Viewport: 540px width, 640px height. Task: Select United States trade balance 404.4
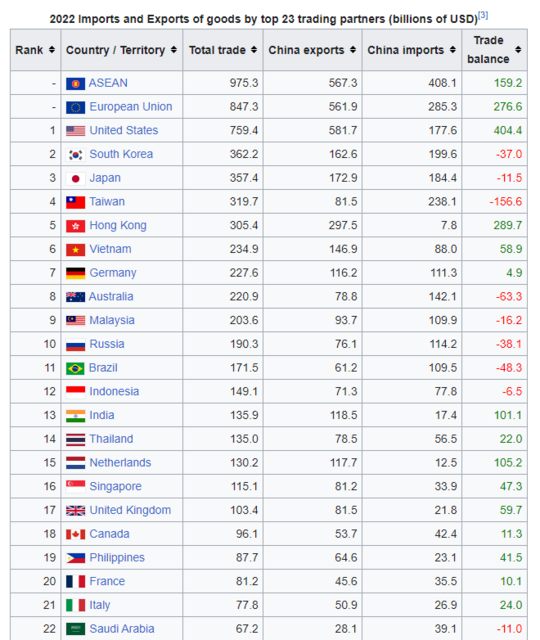pos(508,130)
